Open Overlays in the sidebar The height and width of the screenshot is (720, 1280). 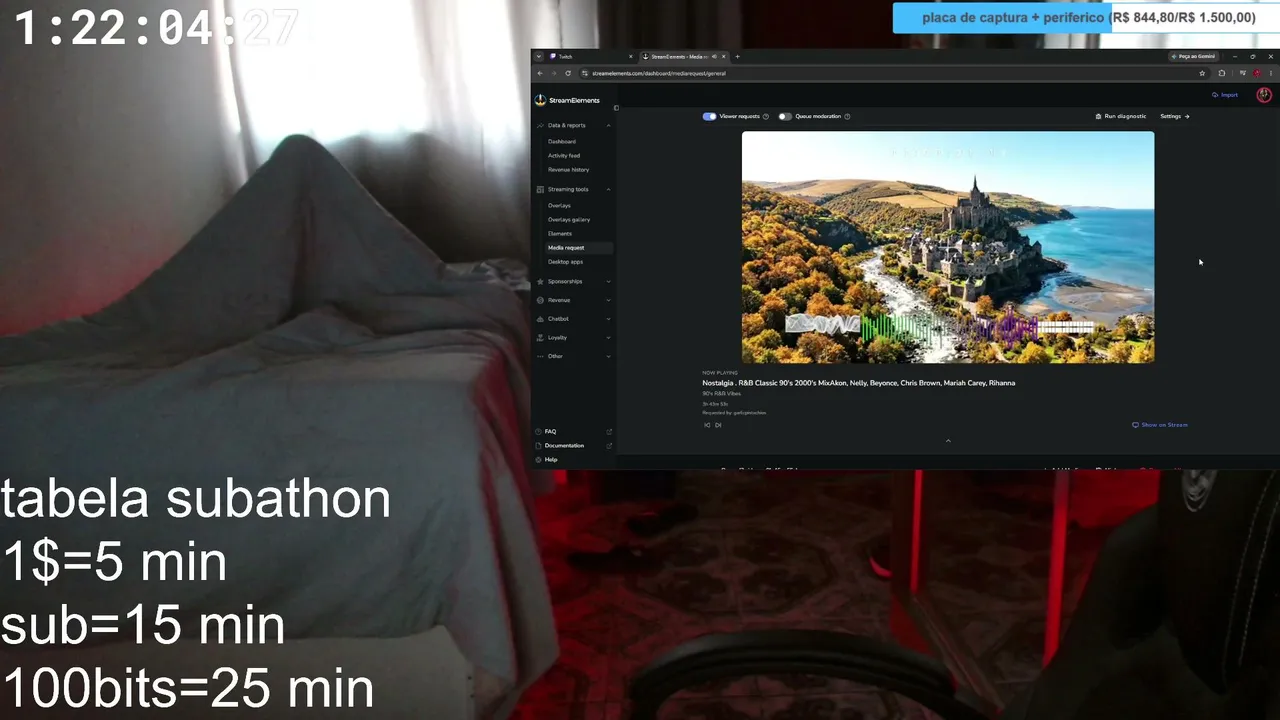[559, 205]
